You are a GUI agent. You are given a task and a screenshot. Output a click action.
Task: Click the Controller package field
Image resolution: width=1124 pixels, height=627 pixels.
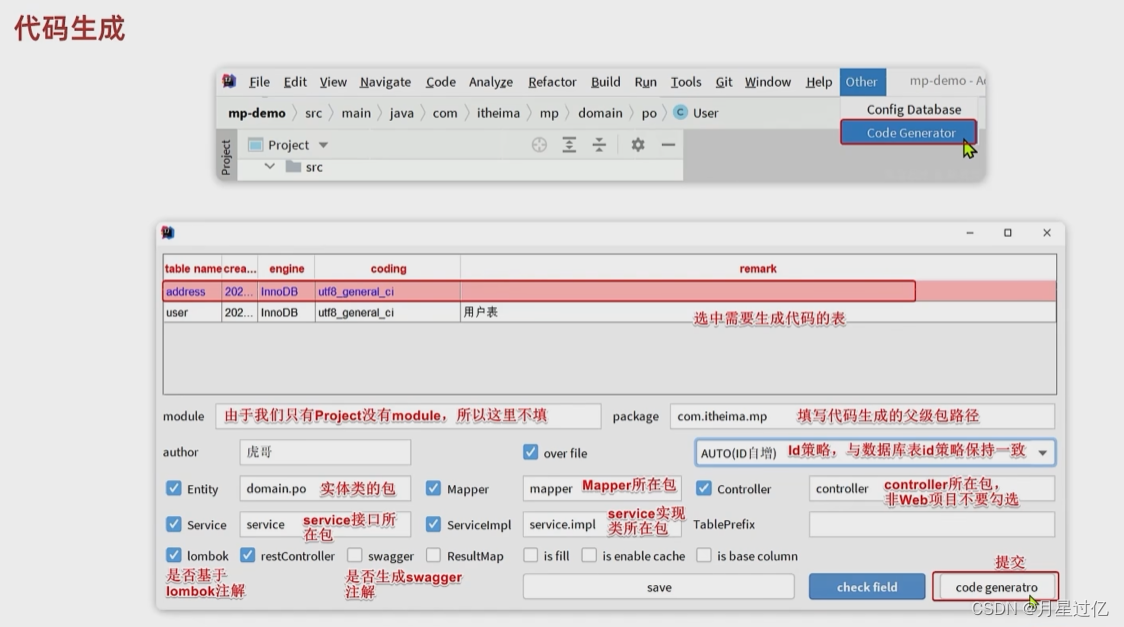click(931, 488)
